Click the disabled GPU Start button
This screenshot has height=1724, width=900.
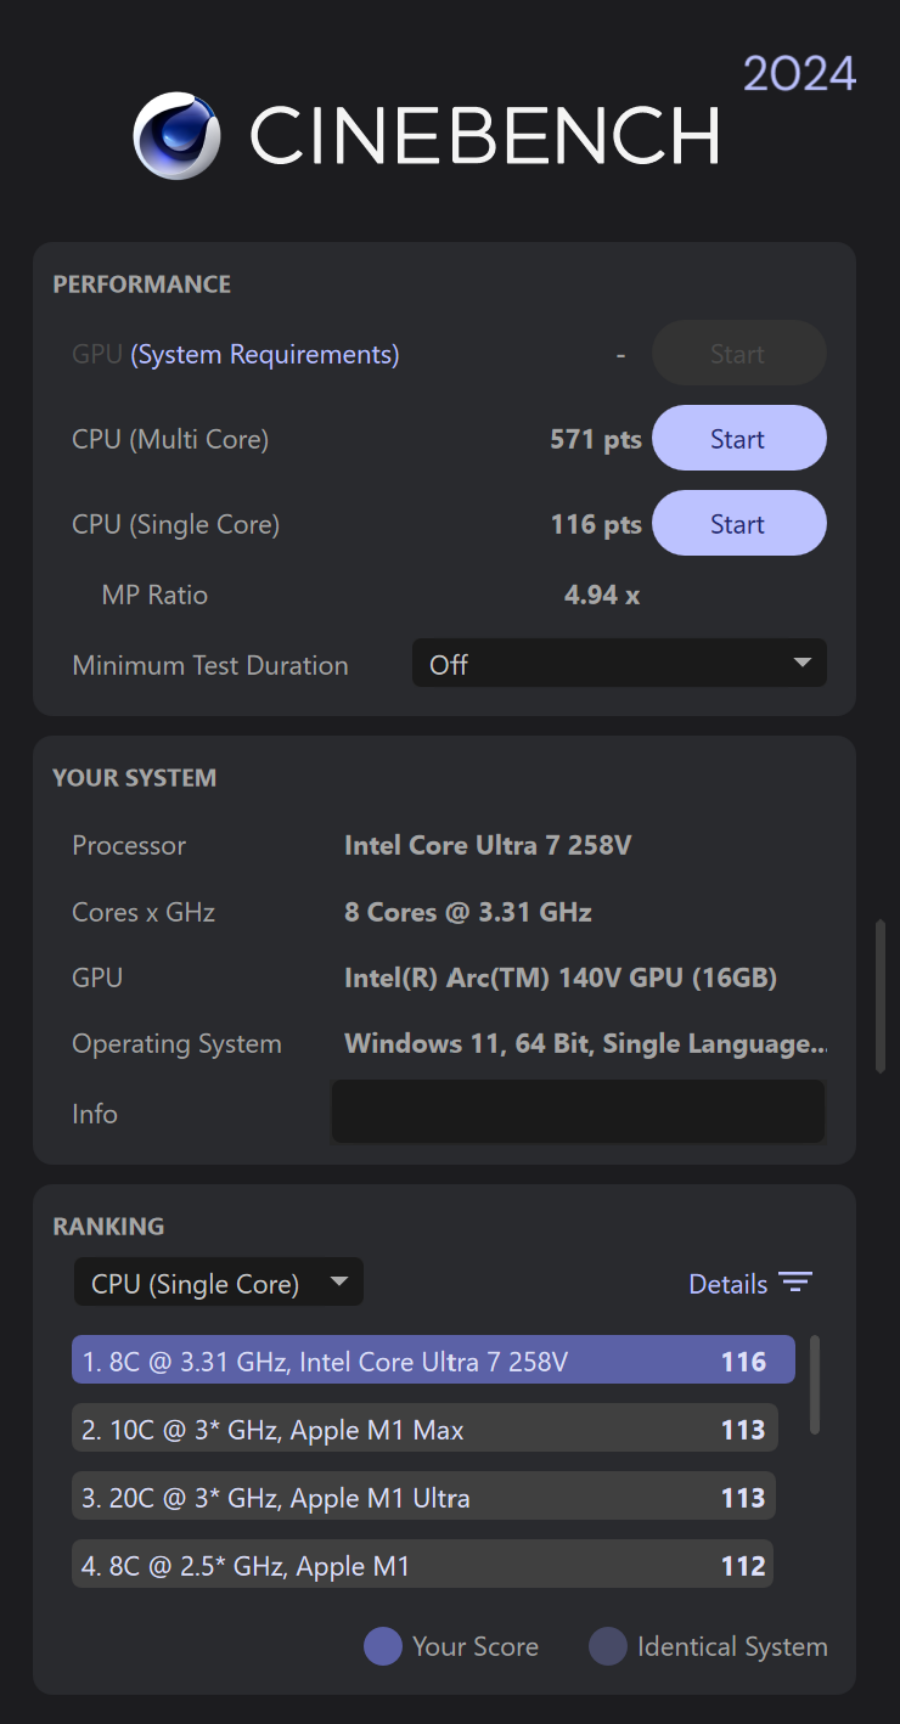click(738, 353)
